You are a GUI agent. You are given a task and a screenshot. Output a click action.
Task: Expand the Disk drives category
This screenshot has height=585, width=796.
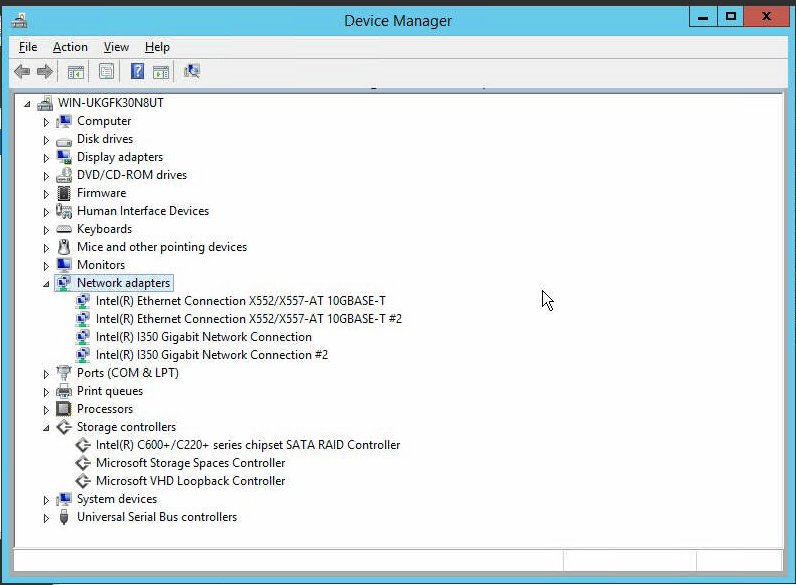46,140
